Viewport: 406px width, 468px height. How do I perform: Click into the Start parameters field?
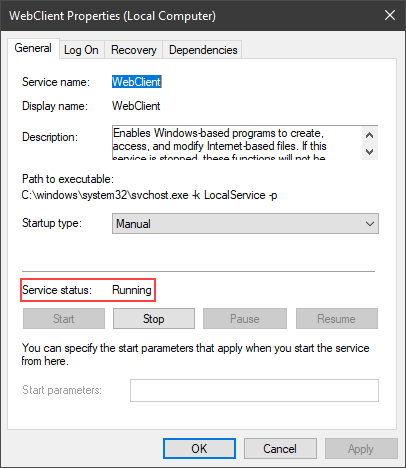[254, 390]
